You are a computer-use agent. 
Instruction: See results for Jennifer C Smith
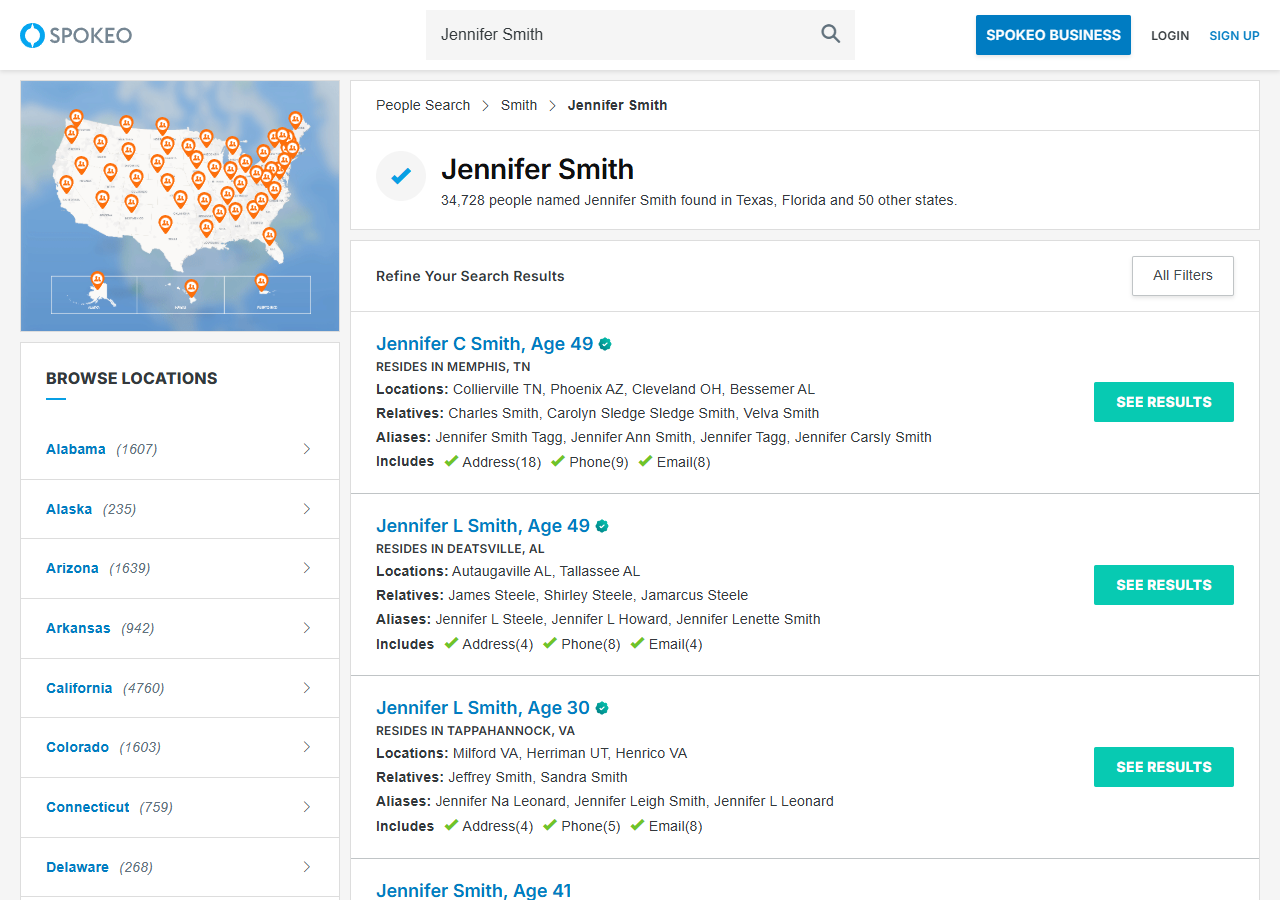(1164, 402)
